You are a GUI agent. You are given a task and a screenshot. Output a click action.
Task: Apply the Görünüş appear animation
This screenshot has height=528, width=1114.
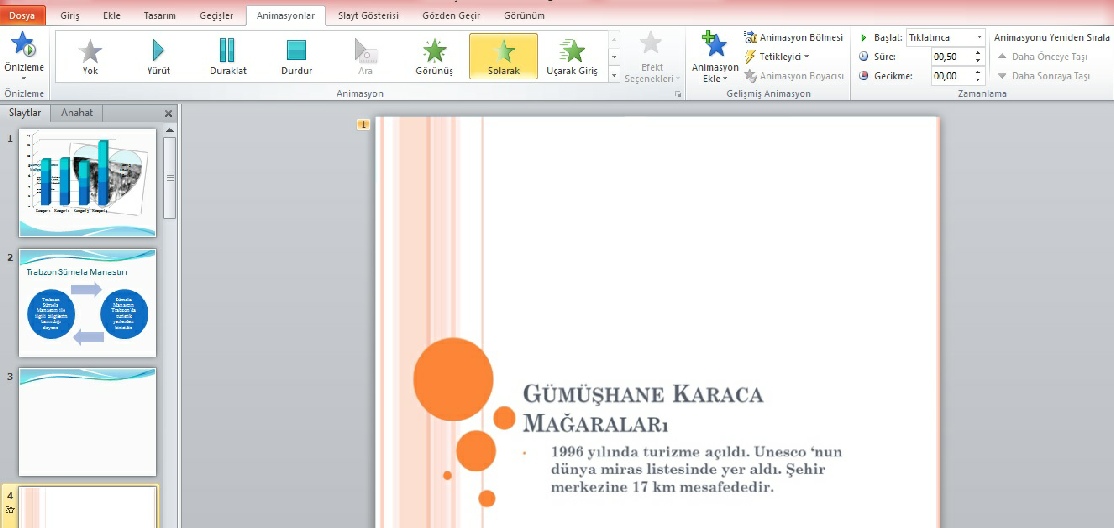[x=434, y=57]
